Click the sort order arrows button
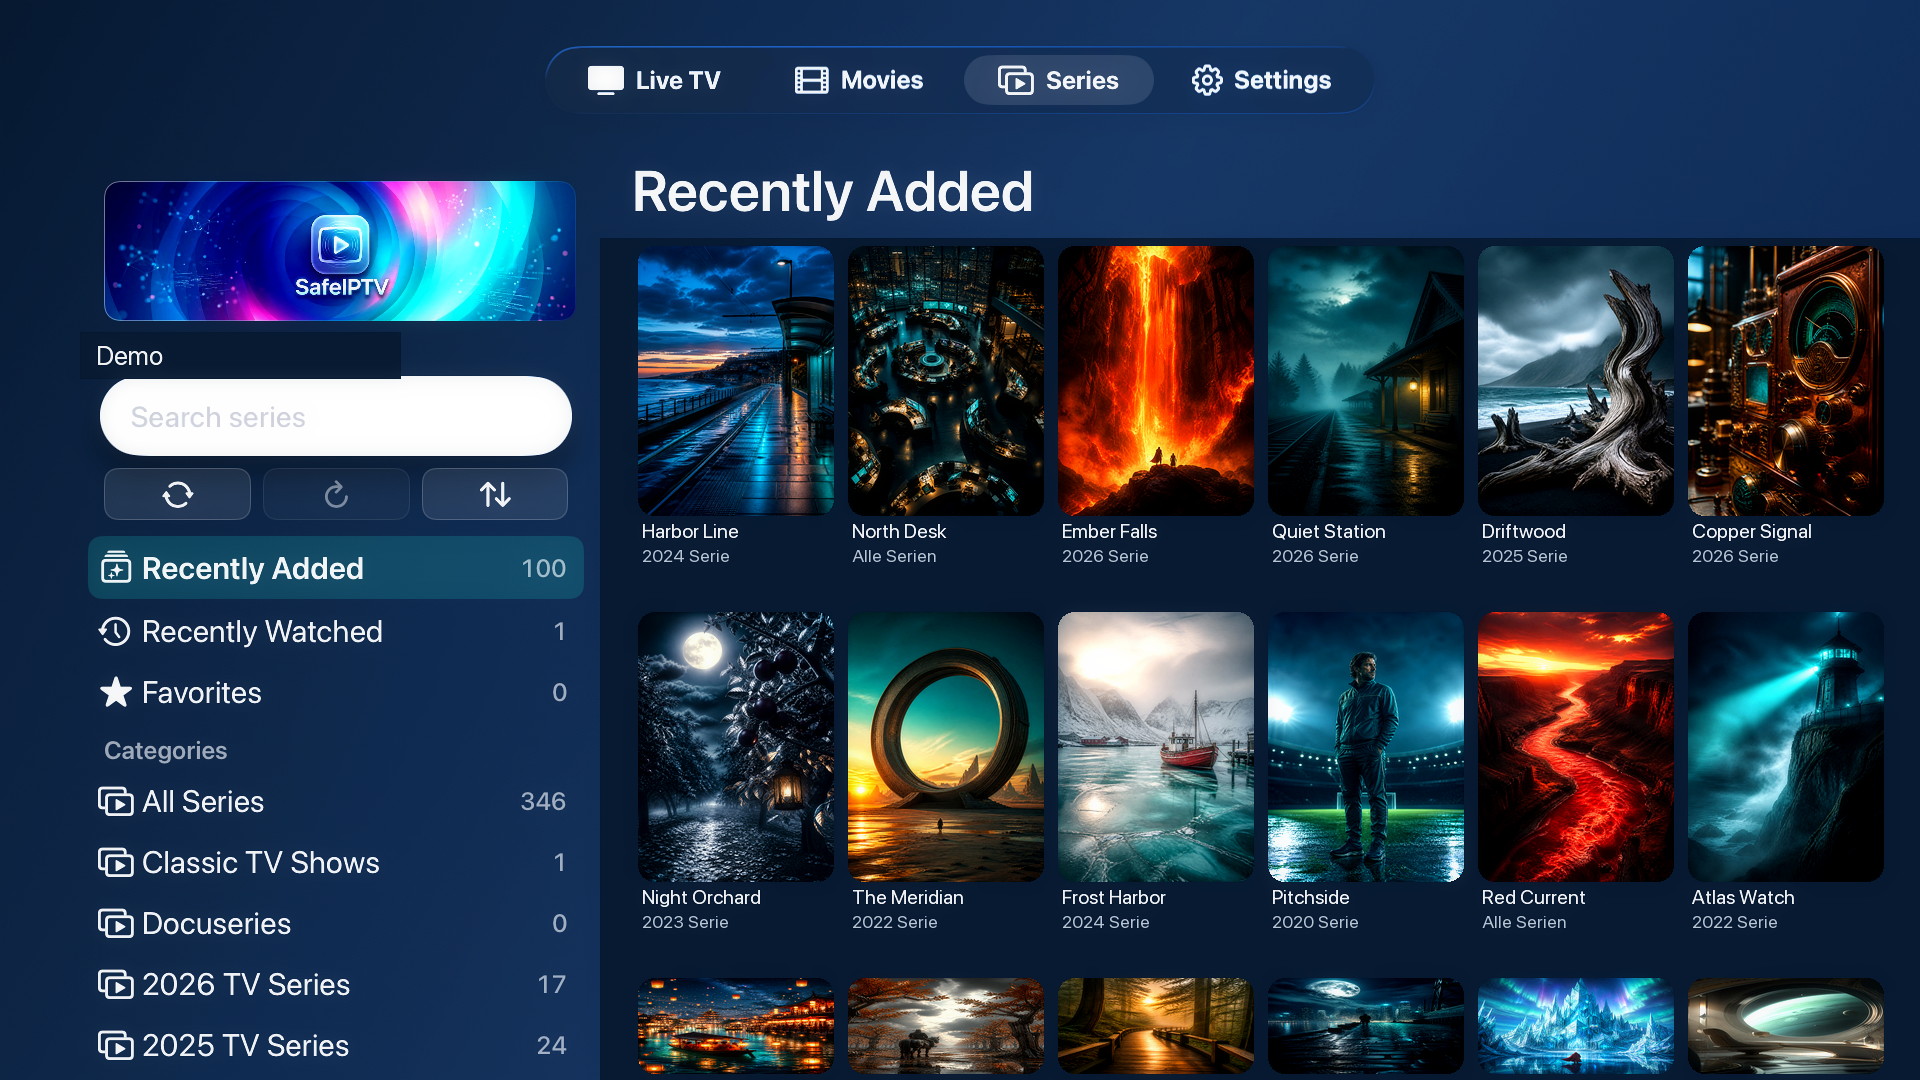Screen dimensions: 1920x1080 click(x=495, y=494)
